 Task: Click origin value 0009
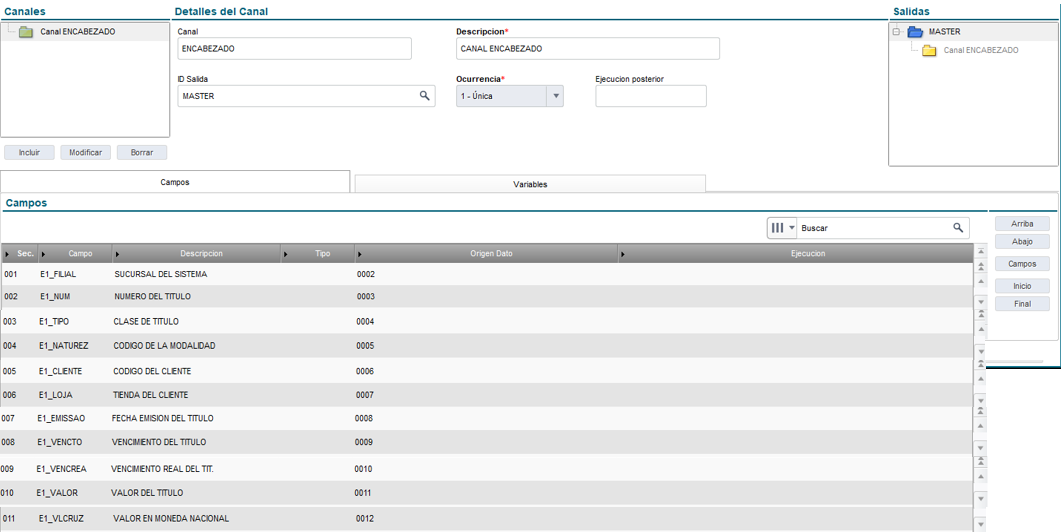[363, 442]
